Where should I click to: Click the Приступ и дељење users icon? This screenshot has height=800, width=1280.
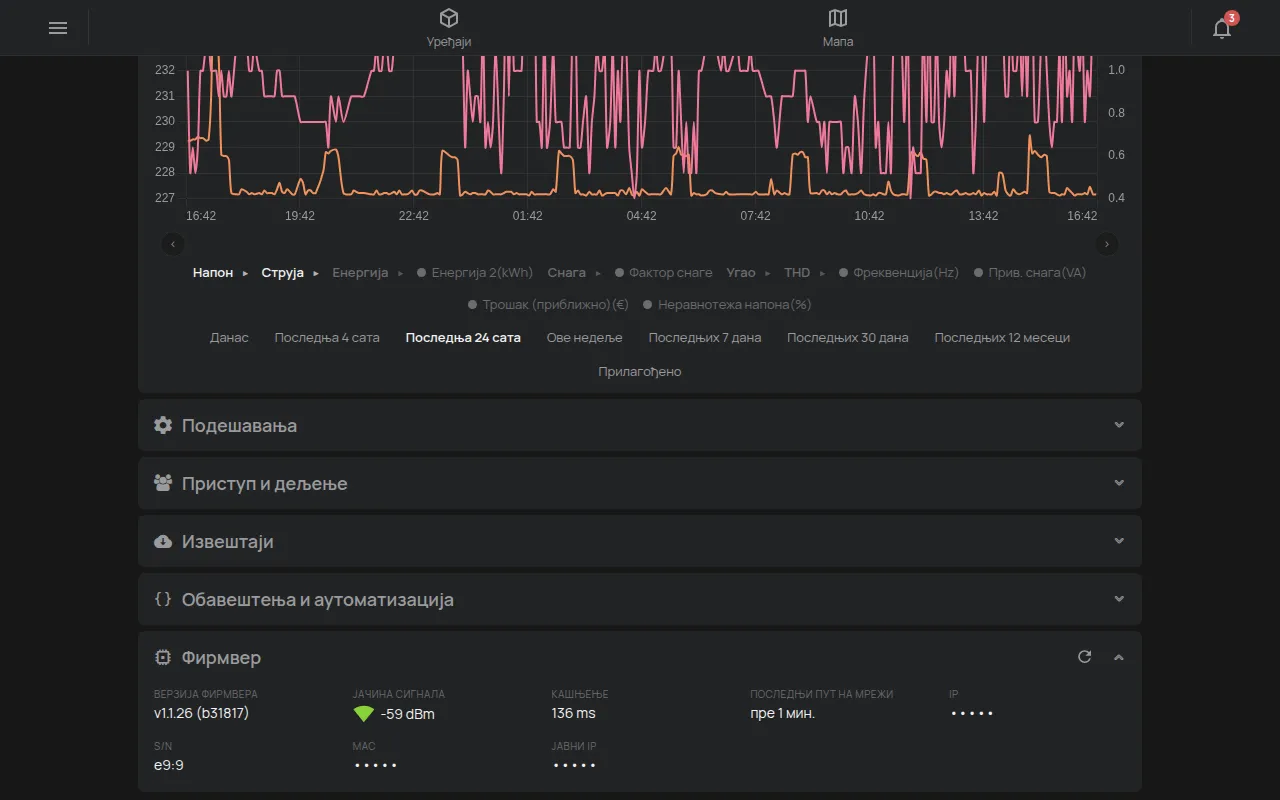click(163, 483)
